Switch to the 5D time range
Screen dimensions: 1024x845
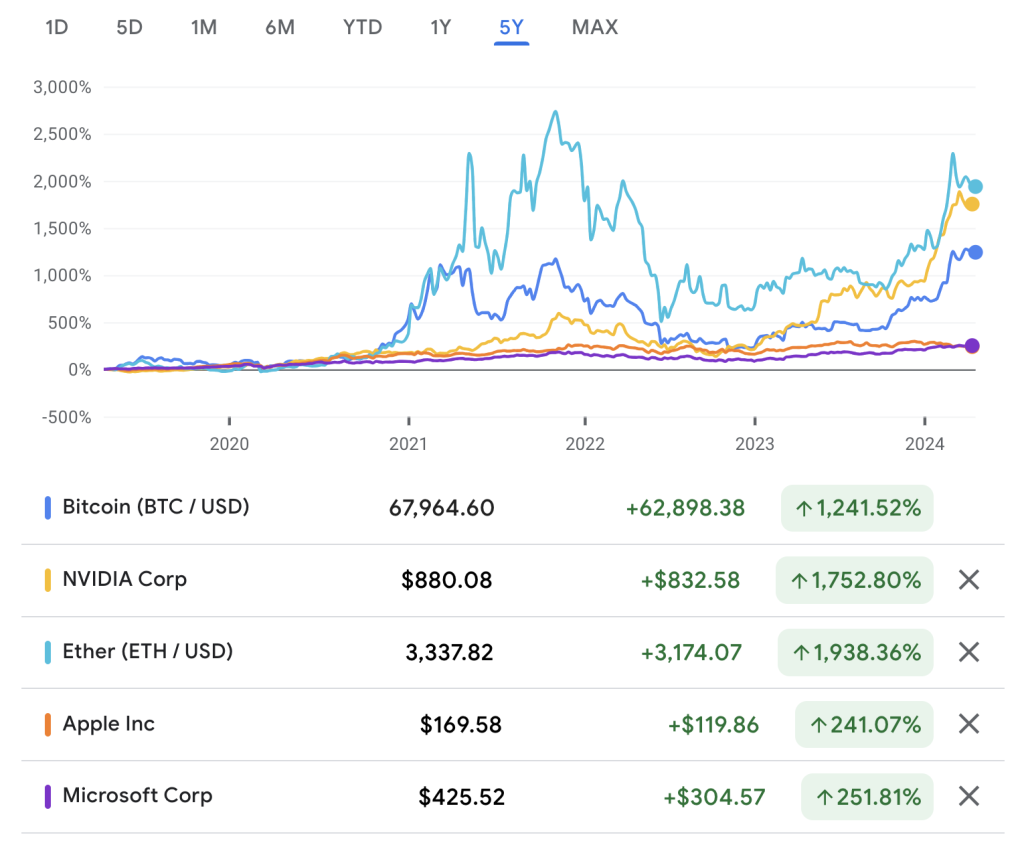(x=130, y=27)
